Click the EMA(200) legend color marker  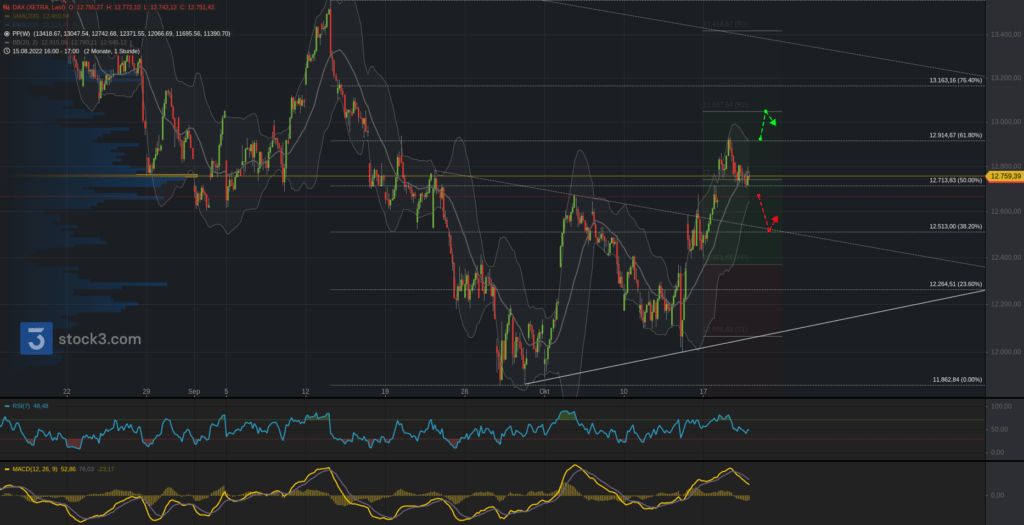(6, 24)
